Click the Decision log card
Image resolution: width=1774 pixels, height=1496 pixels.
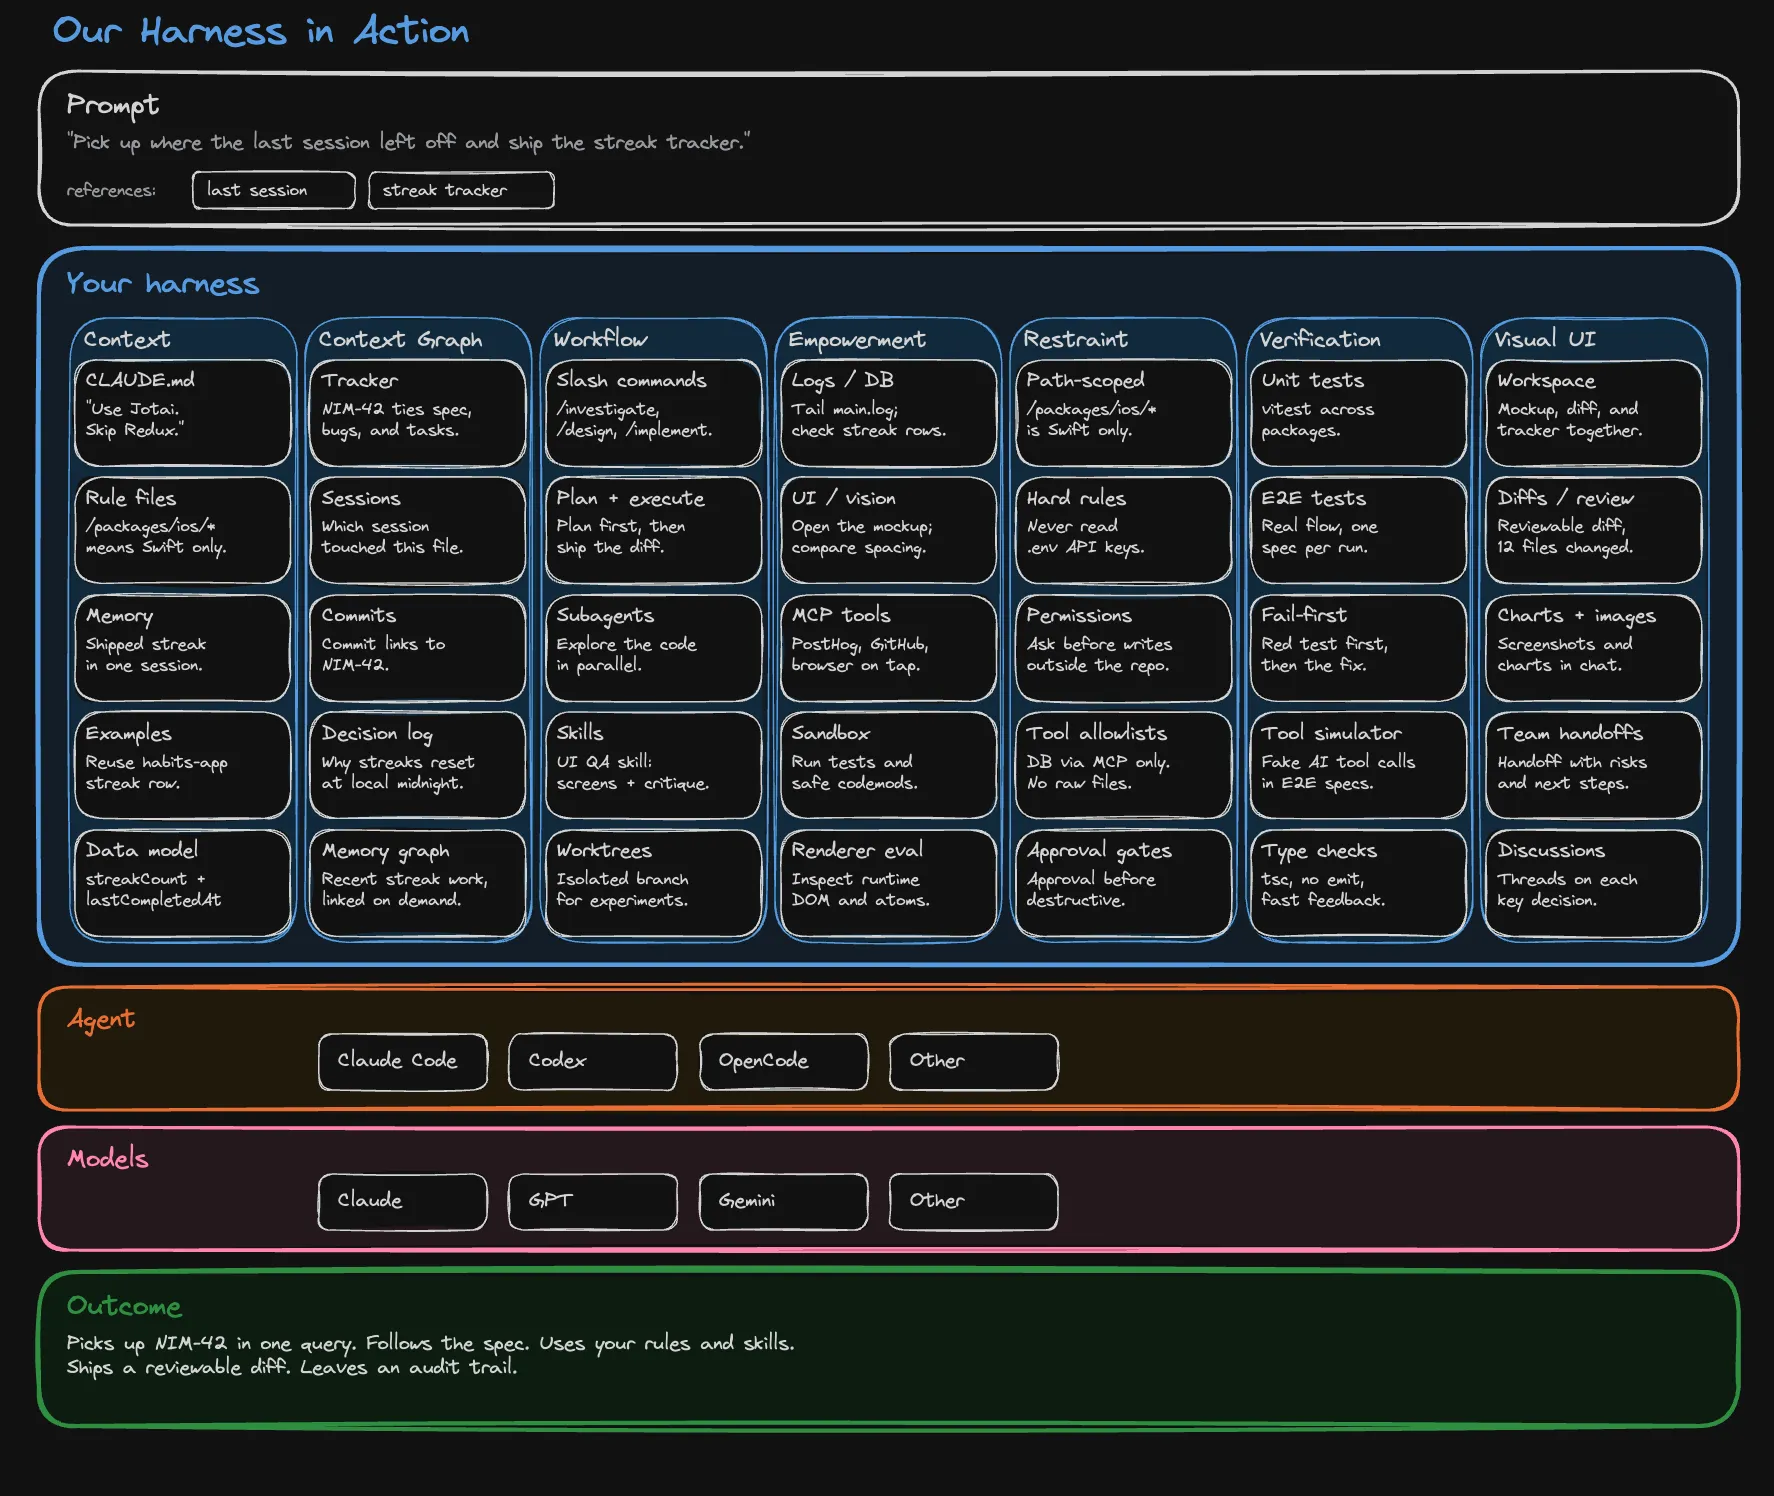coord(417,765)
